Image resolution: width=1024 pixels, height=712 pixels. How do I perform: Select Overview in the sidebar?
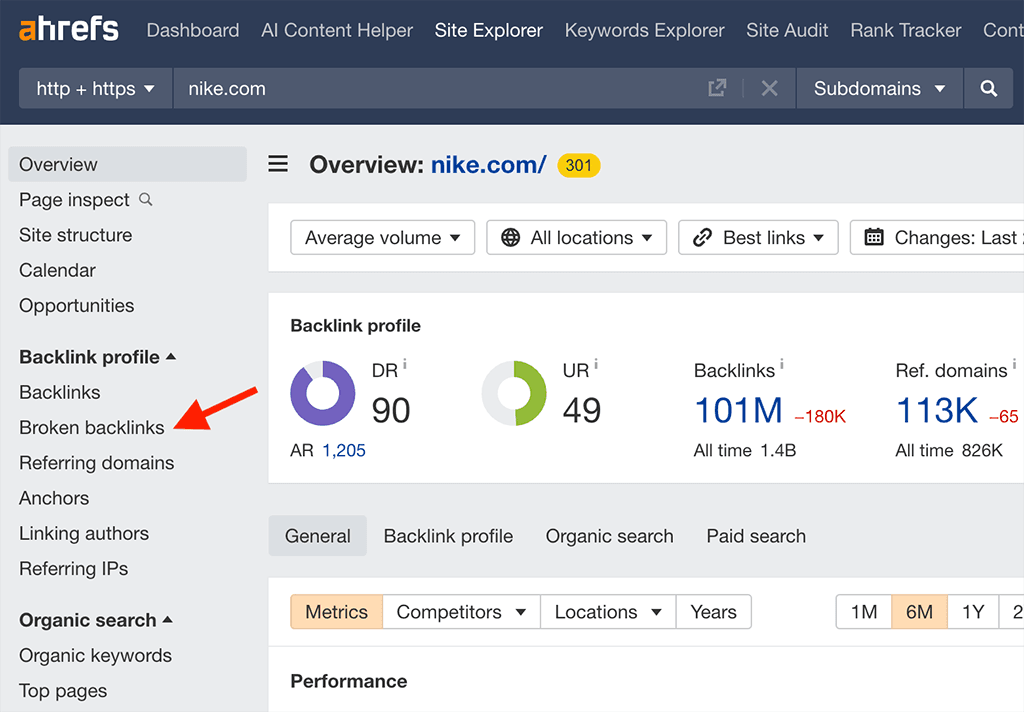coord(127,164)
